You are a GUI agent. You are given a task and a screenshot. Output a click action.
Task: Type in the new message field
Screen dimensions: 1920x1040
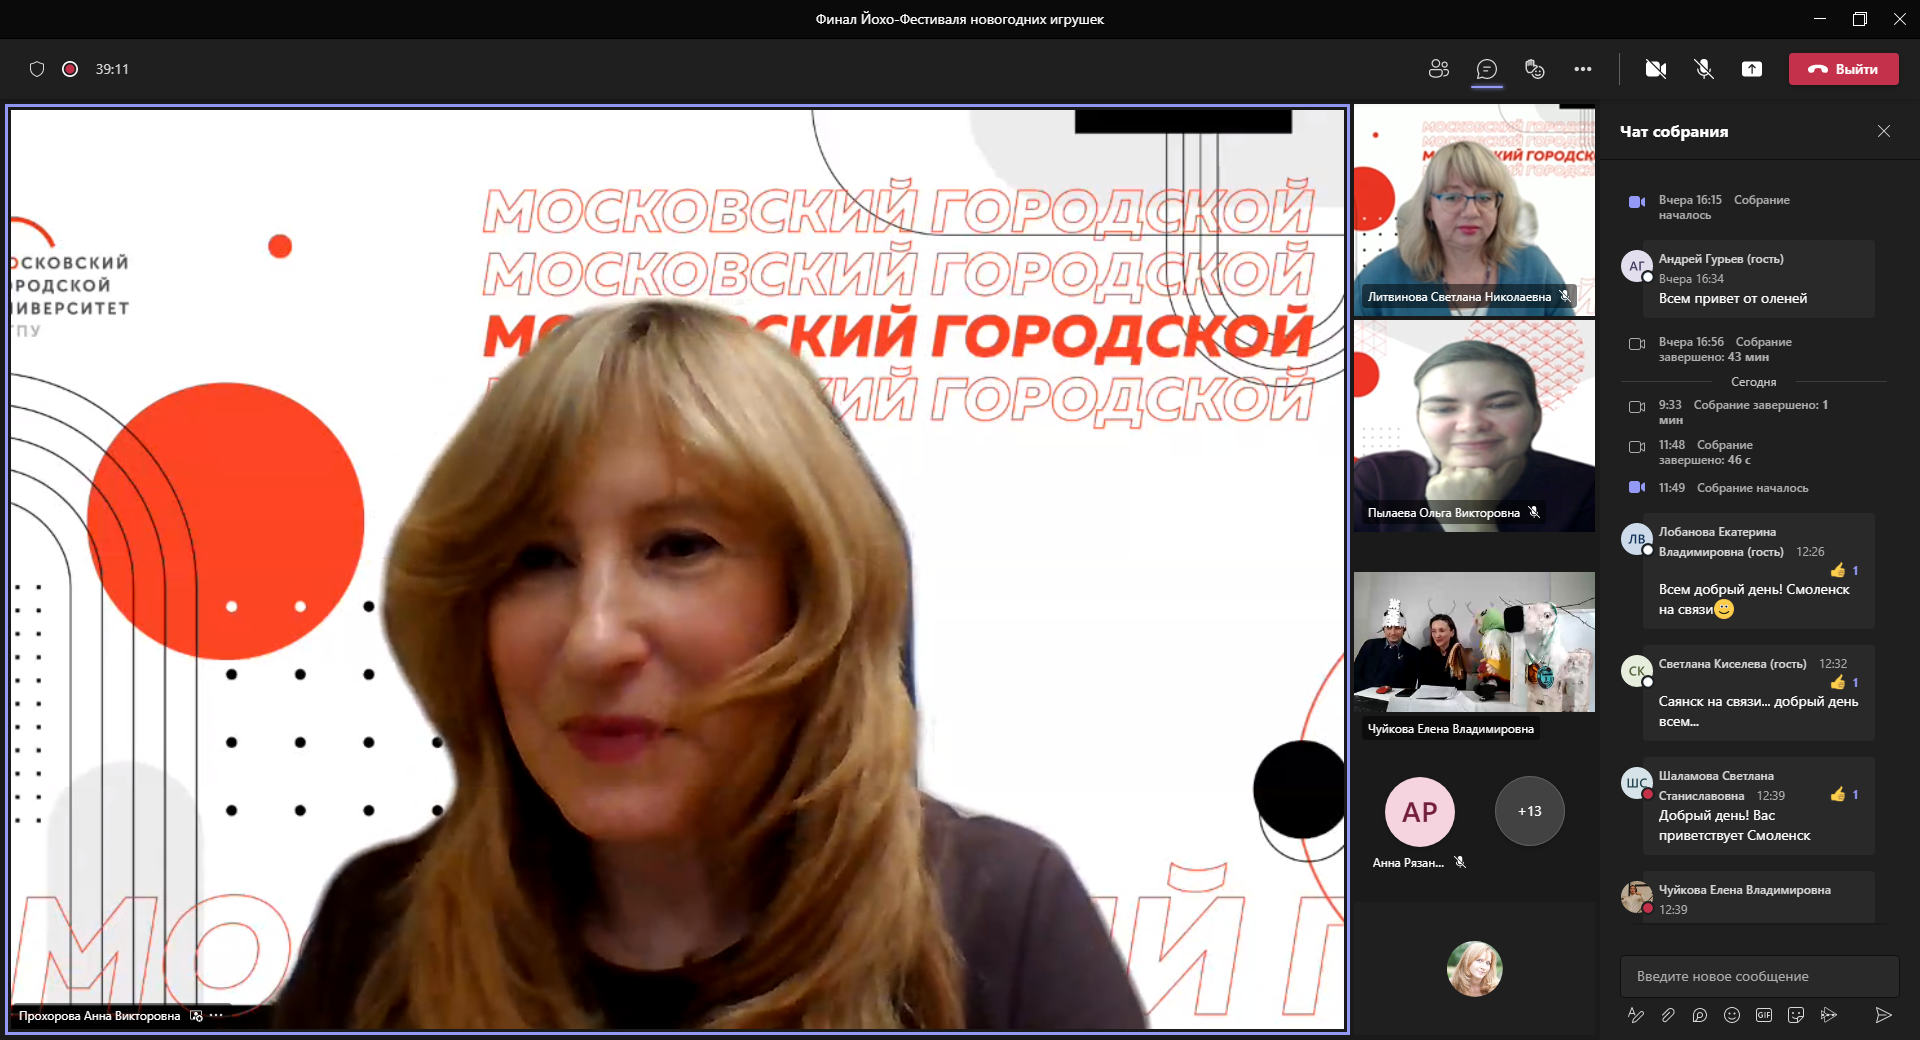(x=1758, y=976)
